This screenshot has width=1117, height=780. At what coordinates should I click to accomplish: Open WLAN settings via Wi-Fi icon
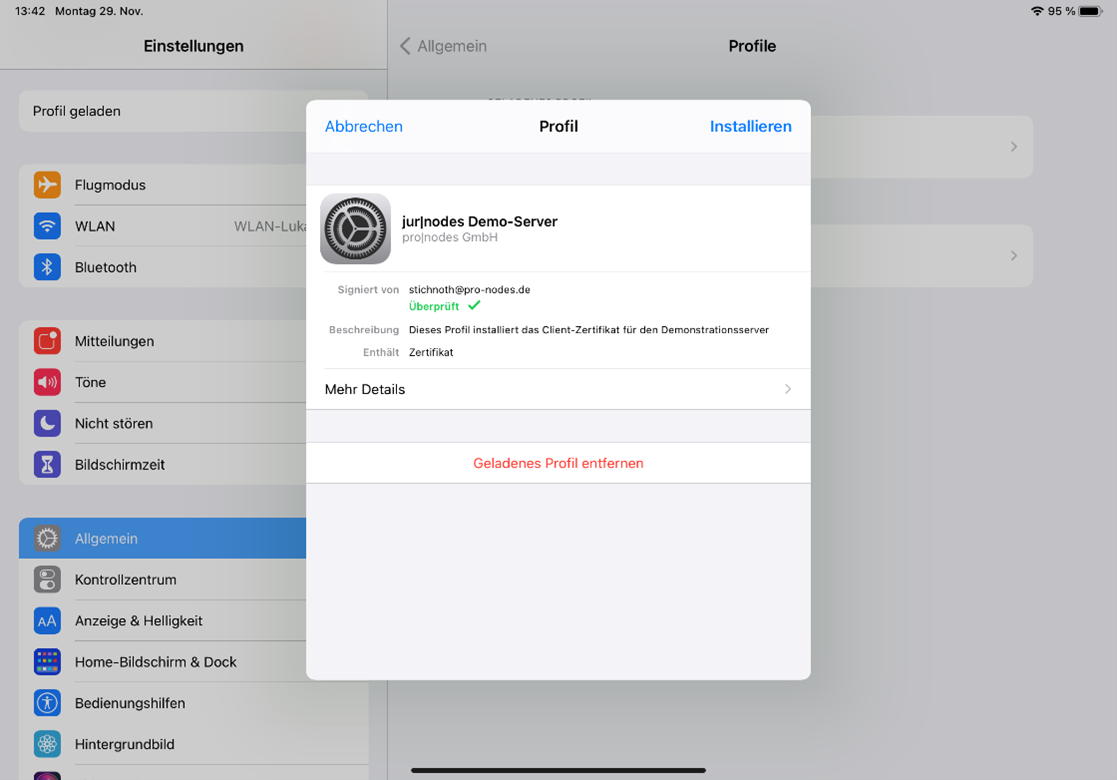[47, 226]
